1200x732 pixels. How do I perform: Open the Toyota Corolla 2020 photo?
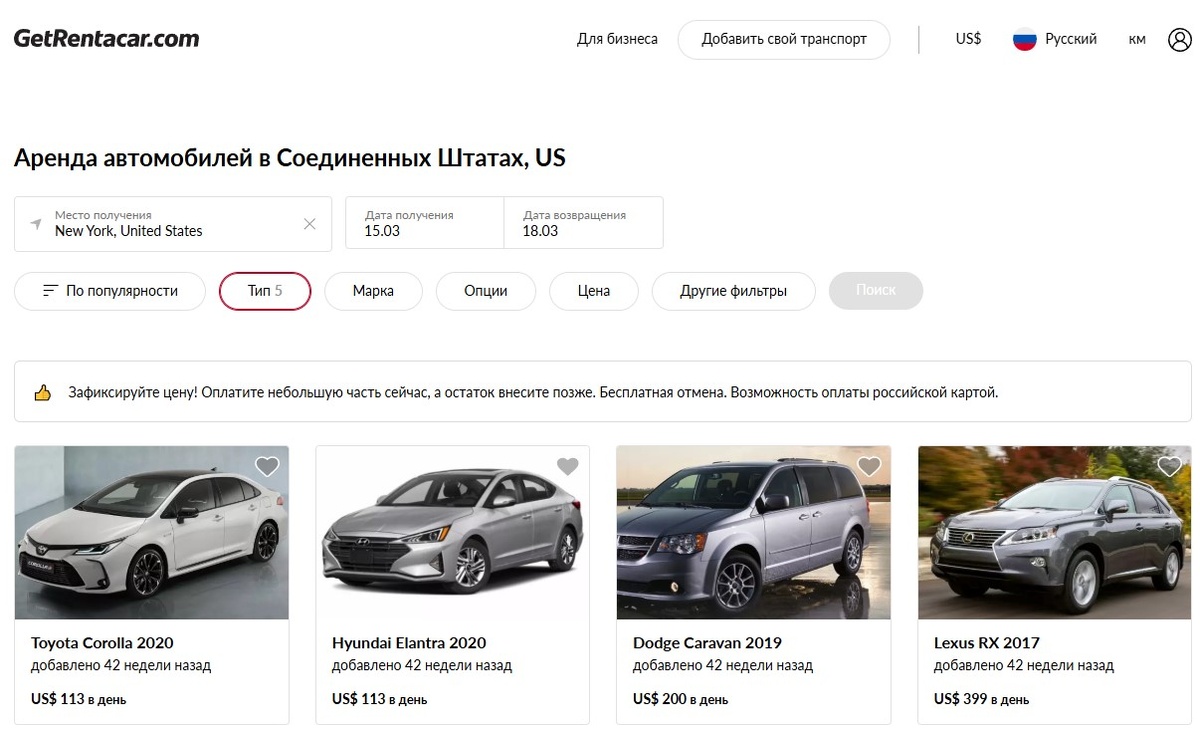click(152, 533)
